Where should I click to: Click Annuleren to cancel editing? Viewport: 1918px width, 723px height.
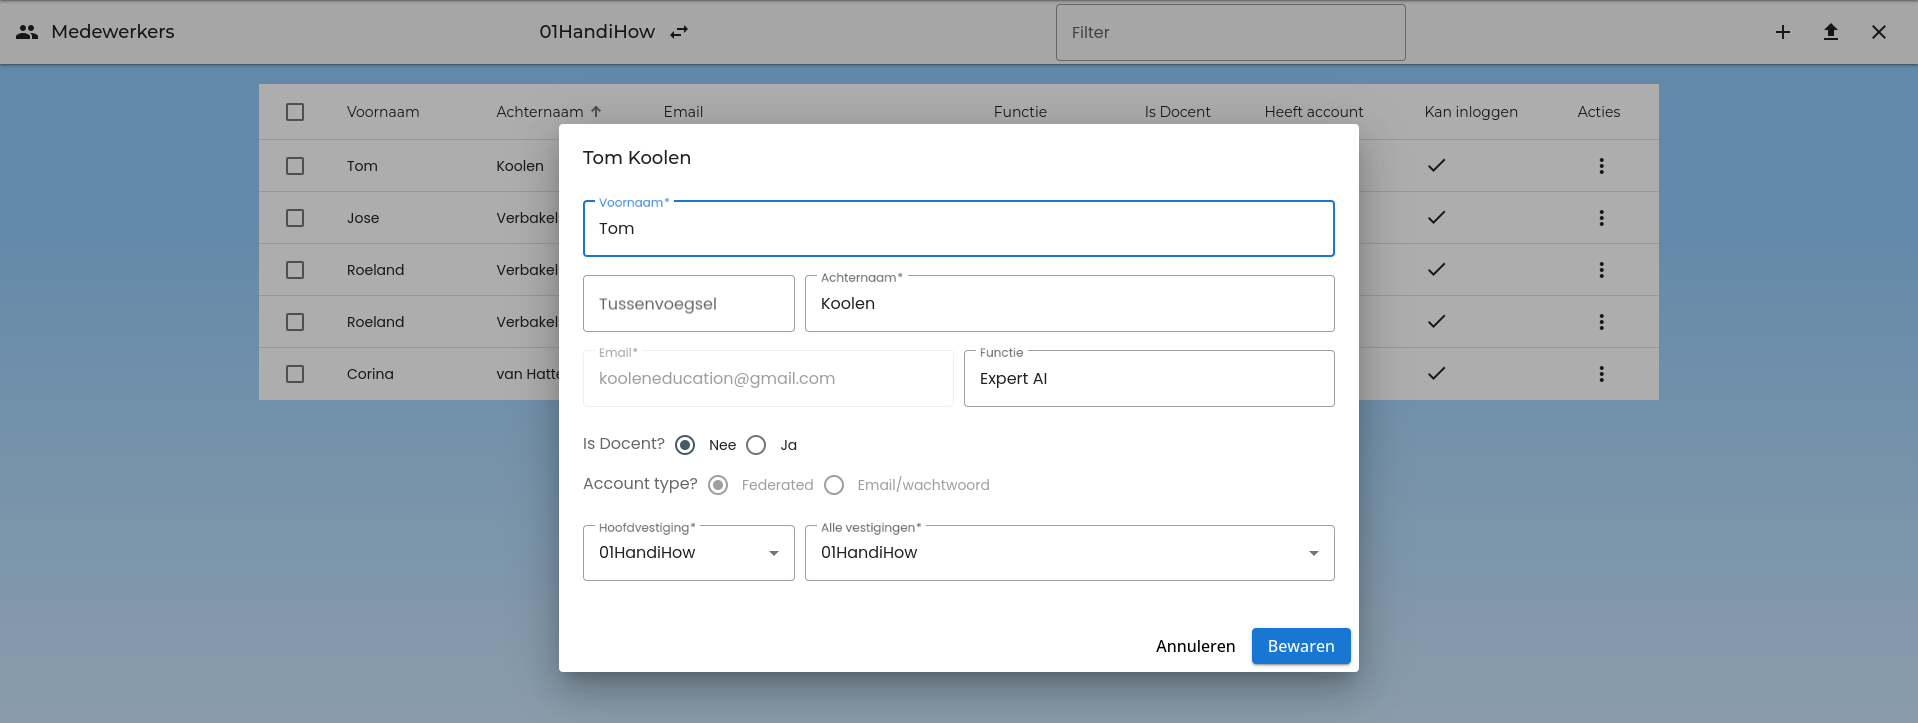[1195, 646]
